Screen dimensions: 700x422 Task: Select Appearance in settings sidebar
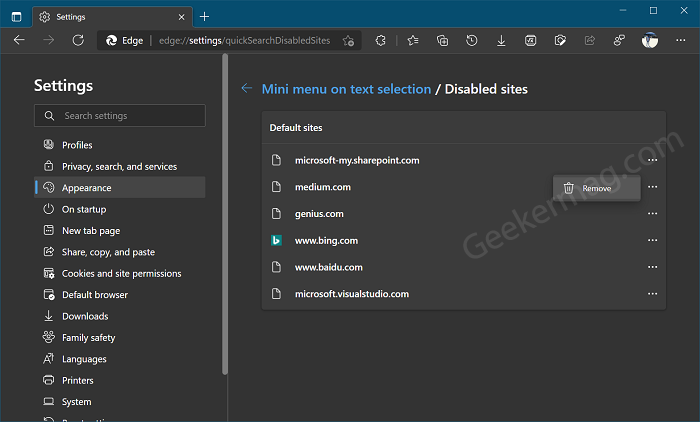[120, 188]
